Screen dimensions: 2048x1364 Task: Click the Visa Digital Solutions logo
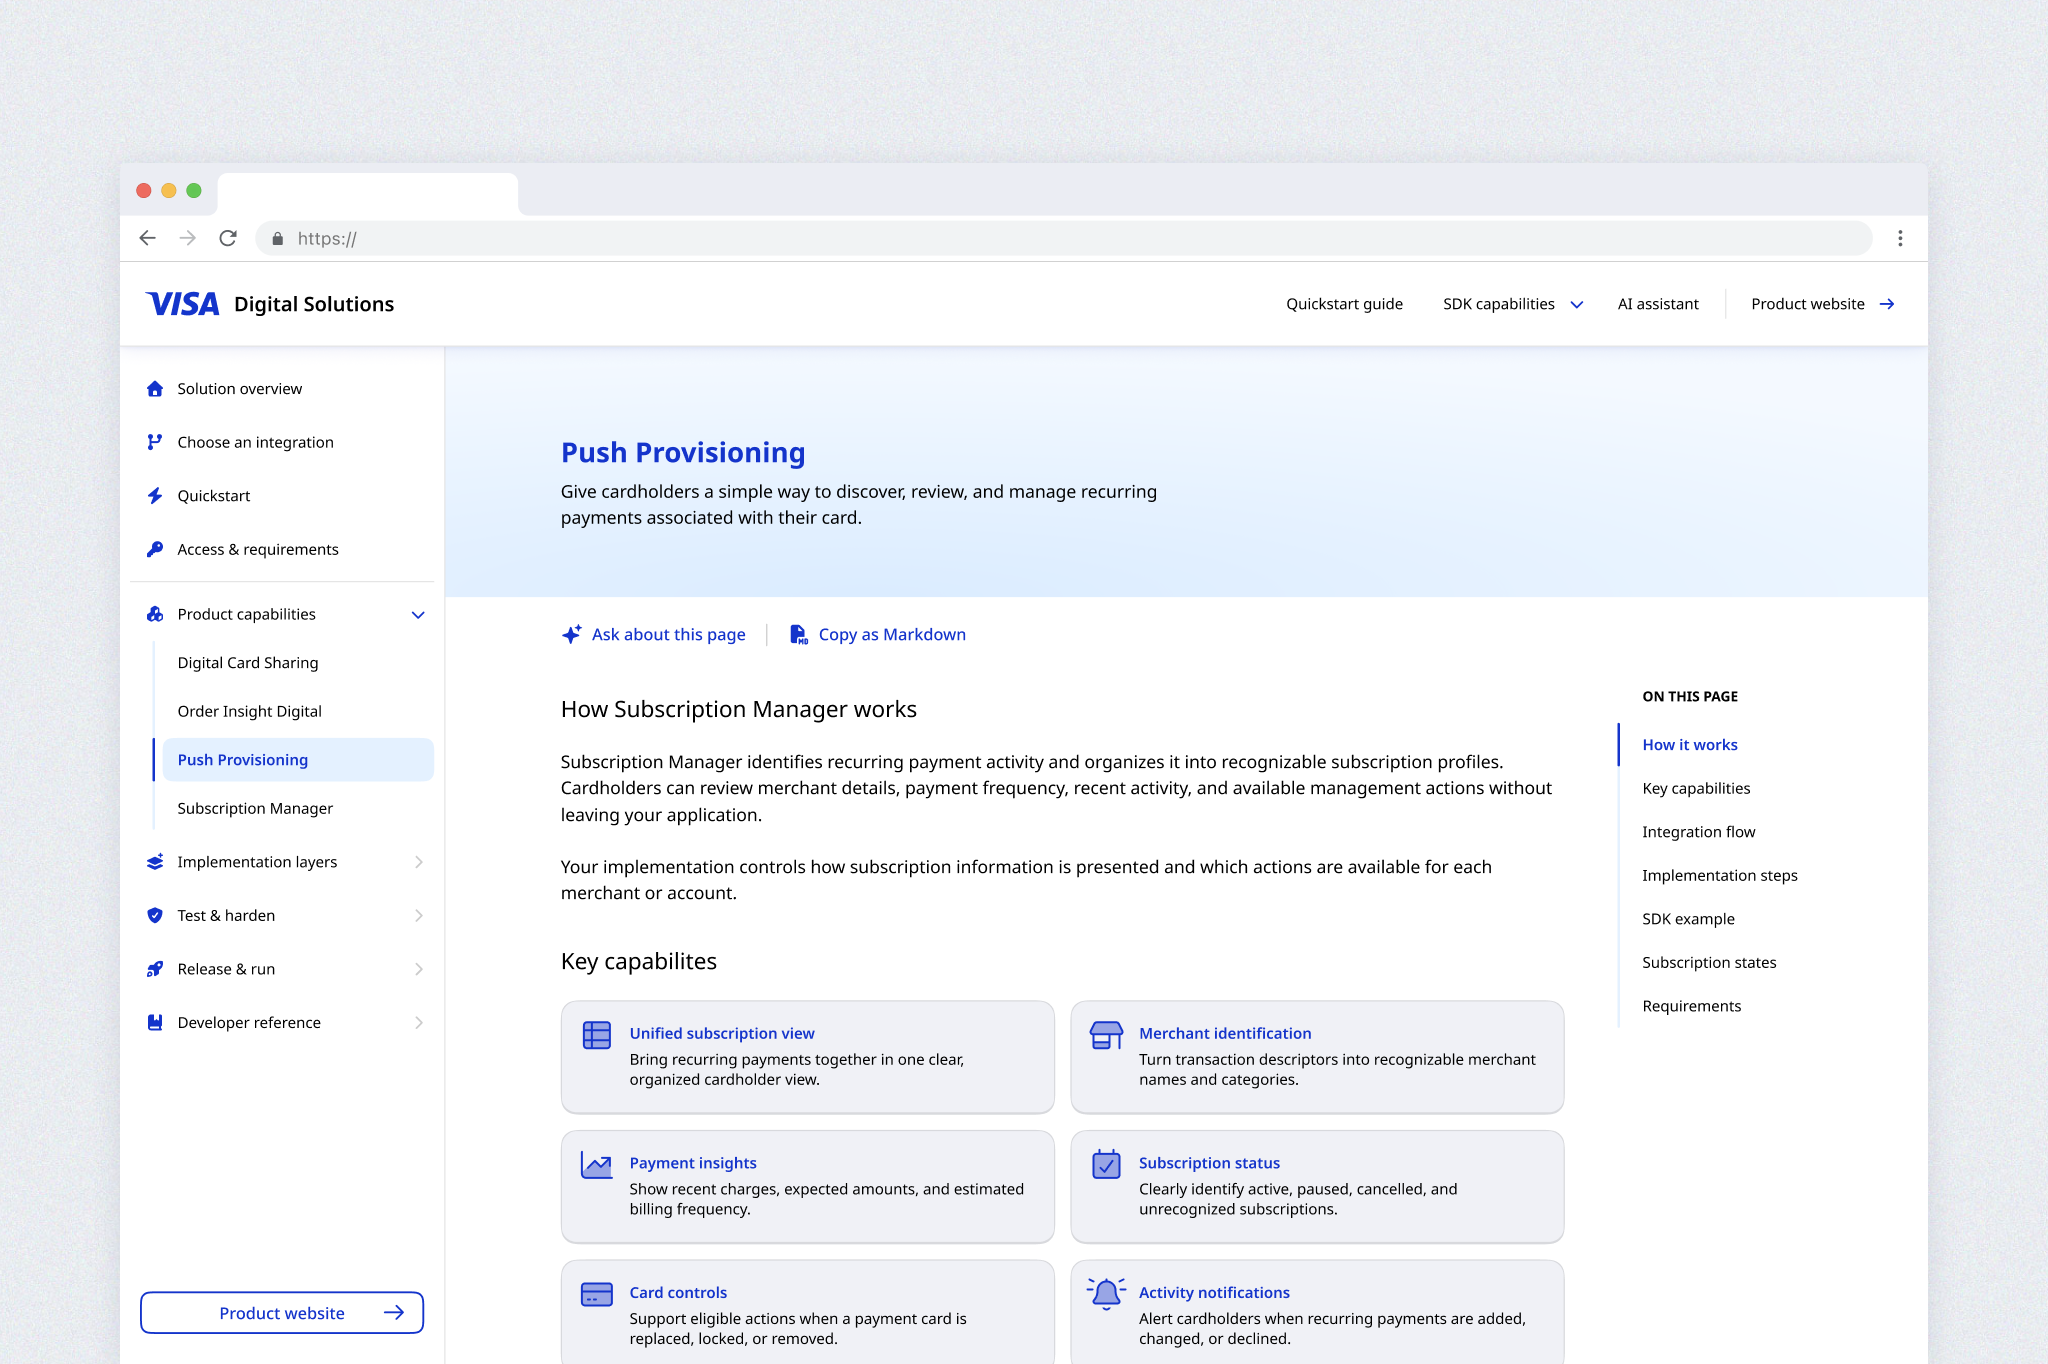pos(270,304)
